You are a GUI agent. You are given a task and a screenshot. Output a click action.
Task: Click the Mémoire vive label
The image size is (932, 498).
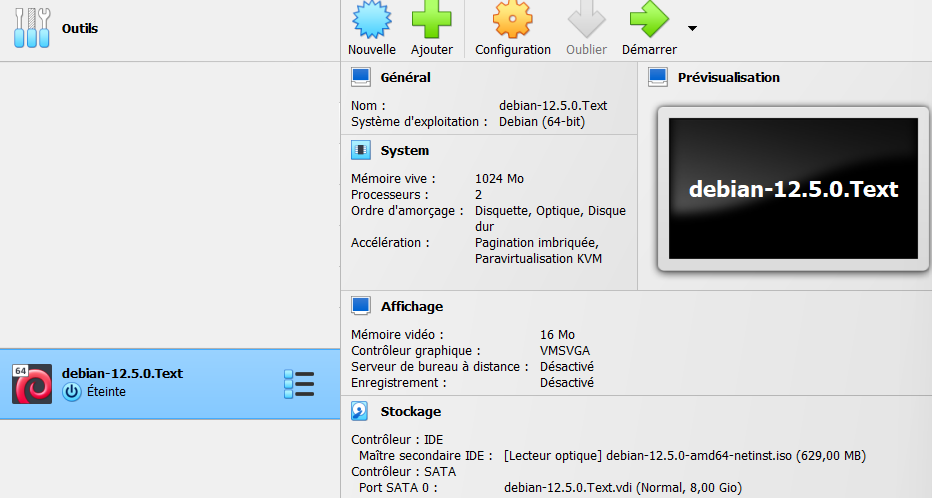click(x=393, y=179)
